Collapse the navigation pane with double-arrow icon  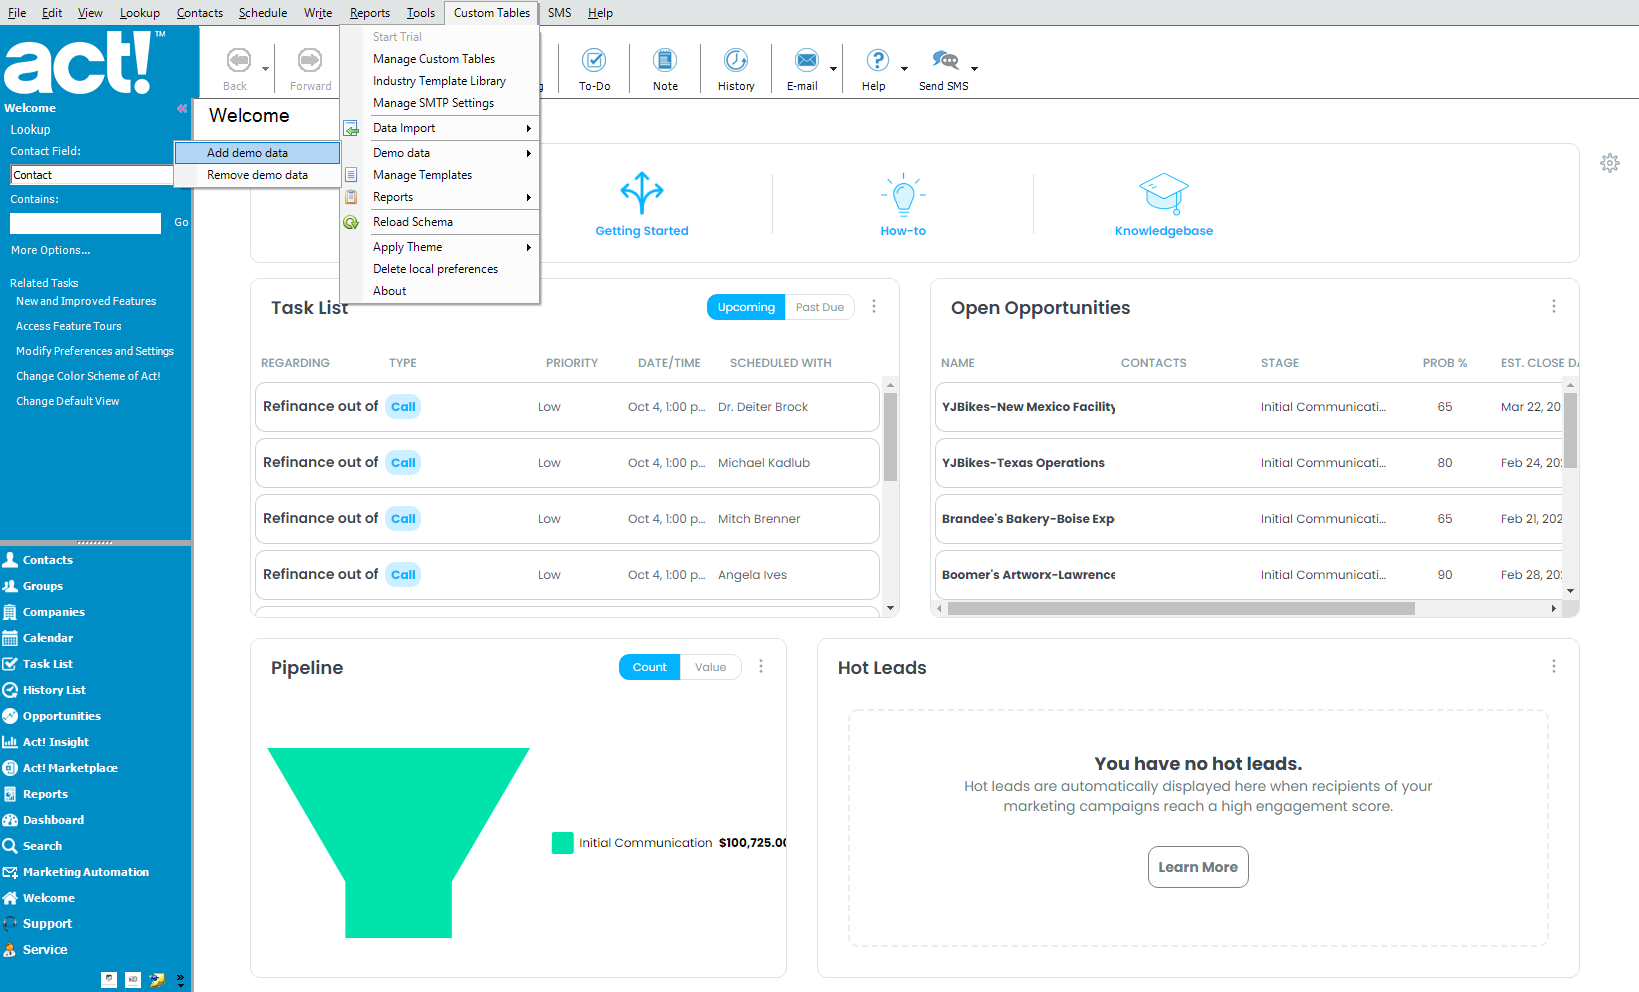(x=182, y=108)
